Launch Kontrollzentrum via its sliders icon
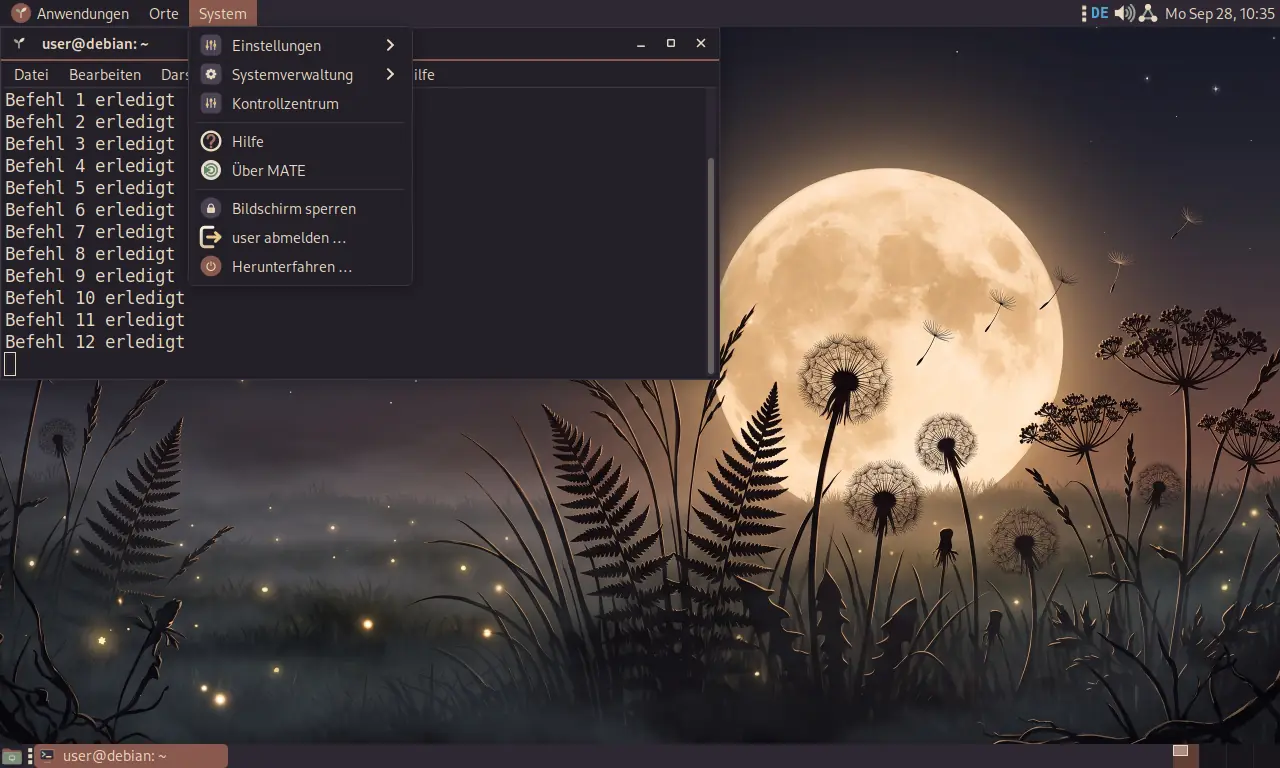 pyautogui.click(x=211, y=104)
